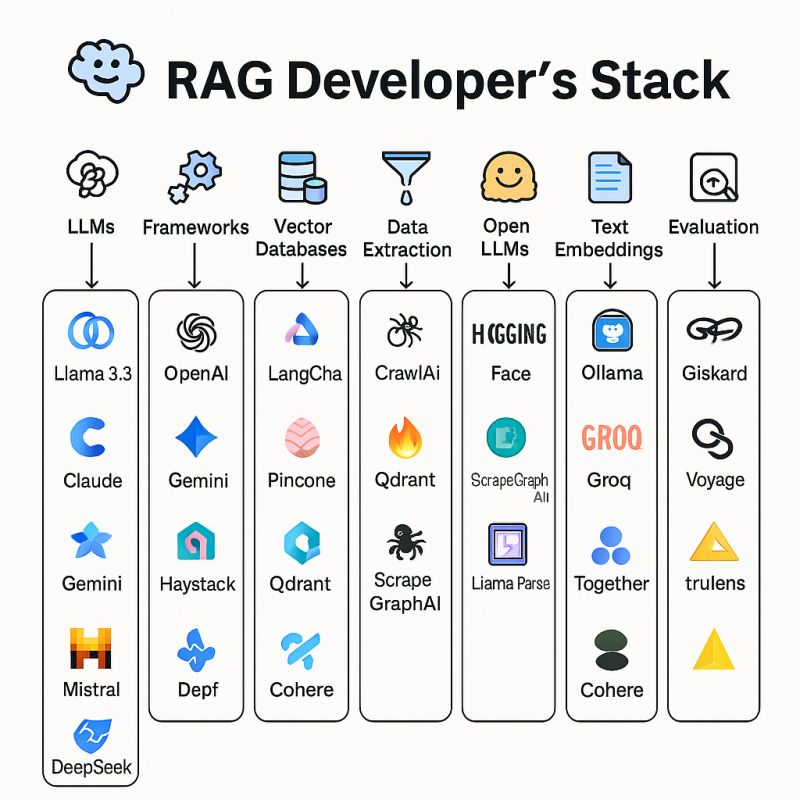Click the "Vector Databases" column heading
Screen dimensions: 800x800
pos(302,238)
